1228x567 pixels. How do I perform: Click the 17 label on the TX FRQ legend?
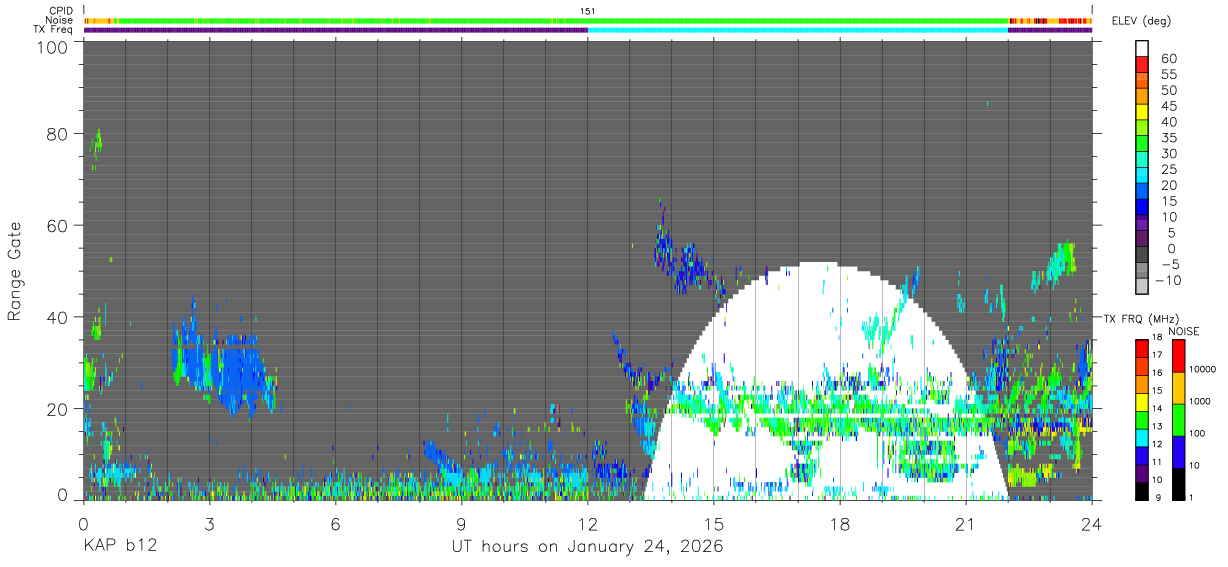[x=1156, y=355]
